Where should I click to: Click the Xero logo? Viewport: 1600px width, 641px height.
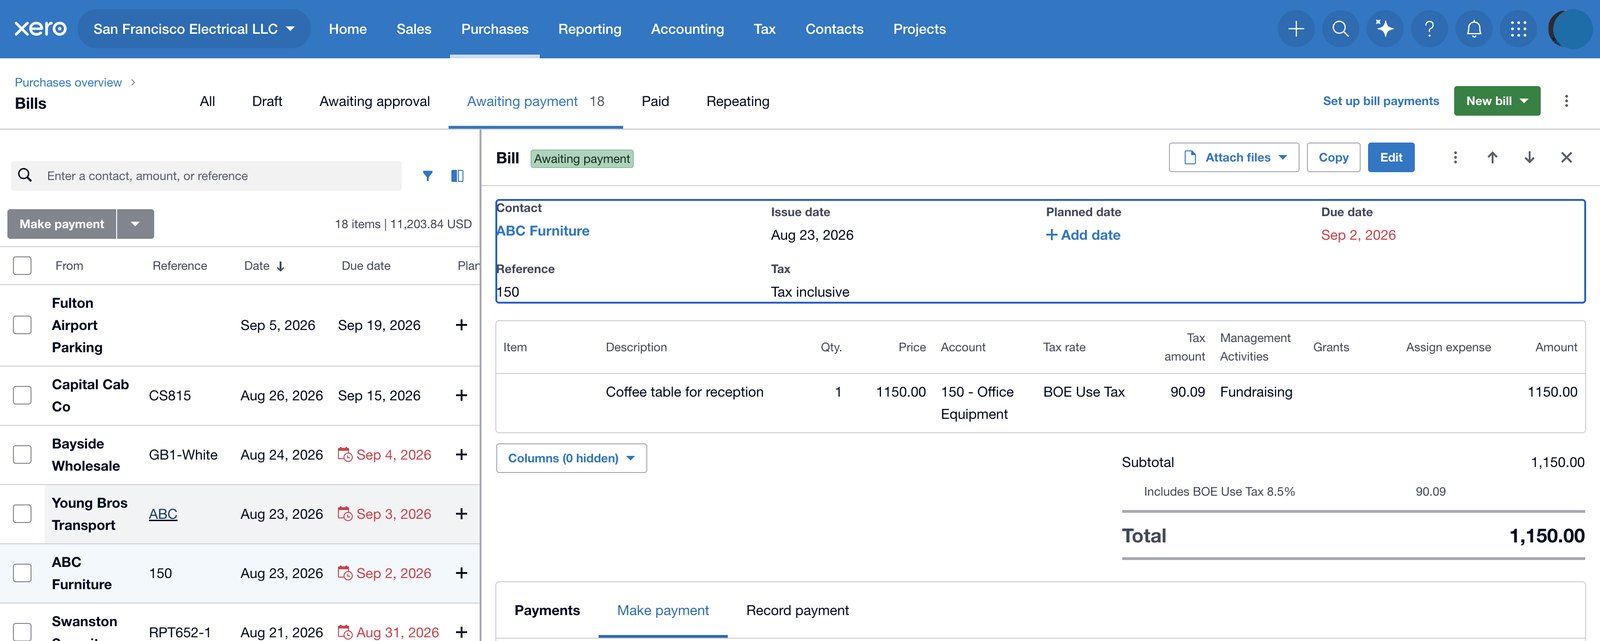click(x=41, y=28)
